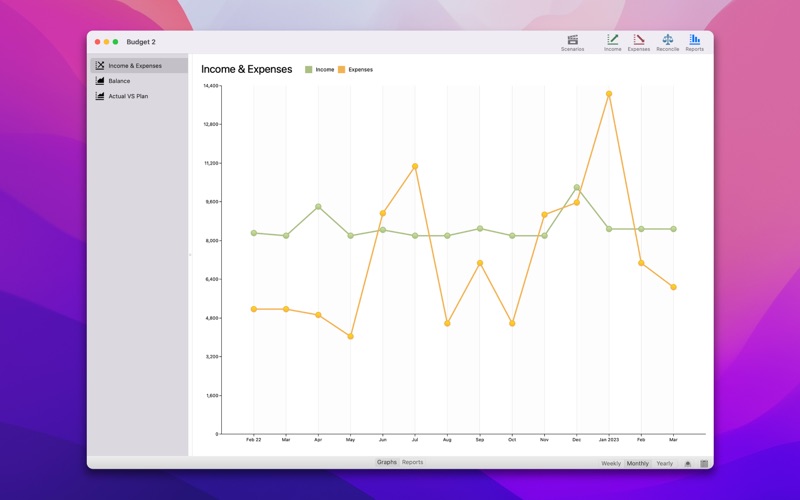Open the Scenarios toolbar icon
This screenshot has height=500, width=800.
572,42
